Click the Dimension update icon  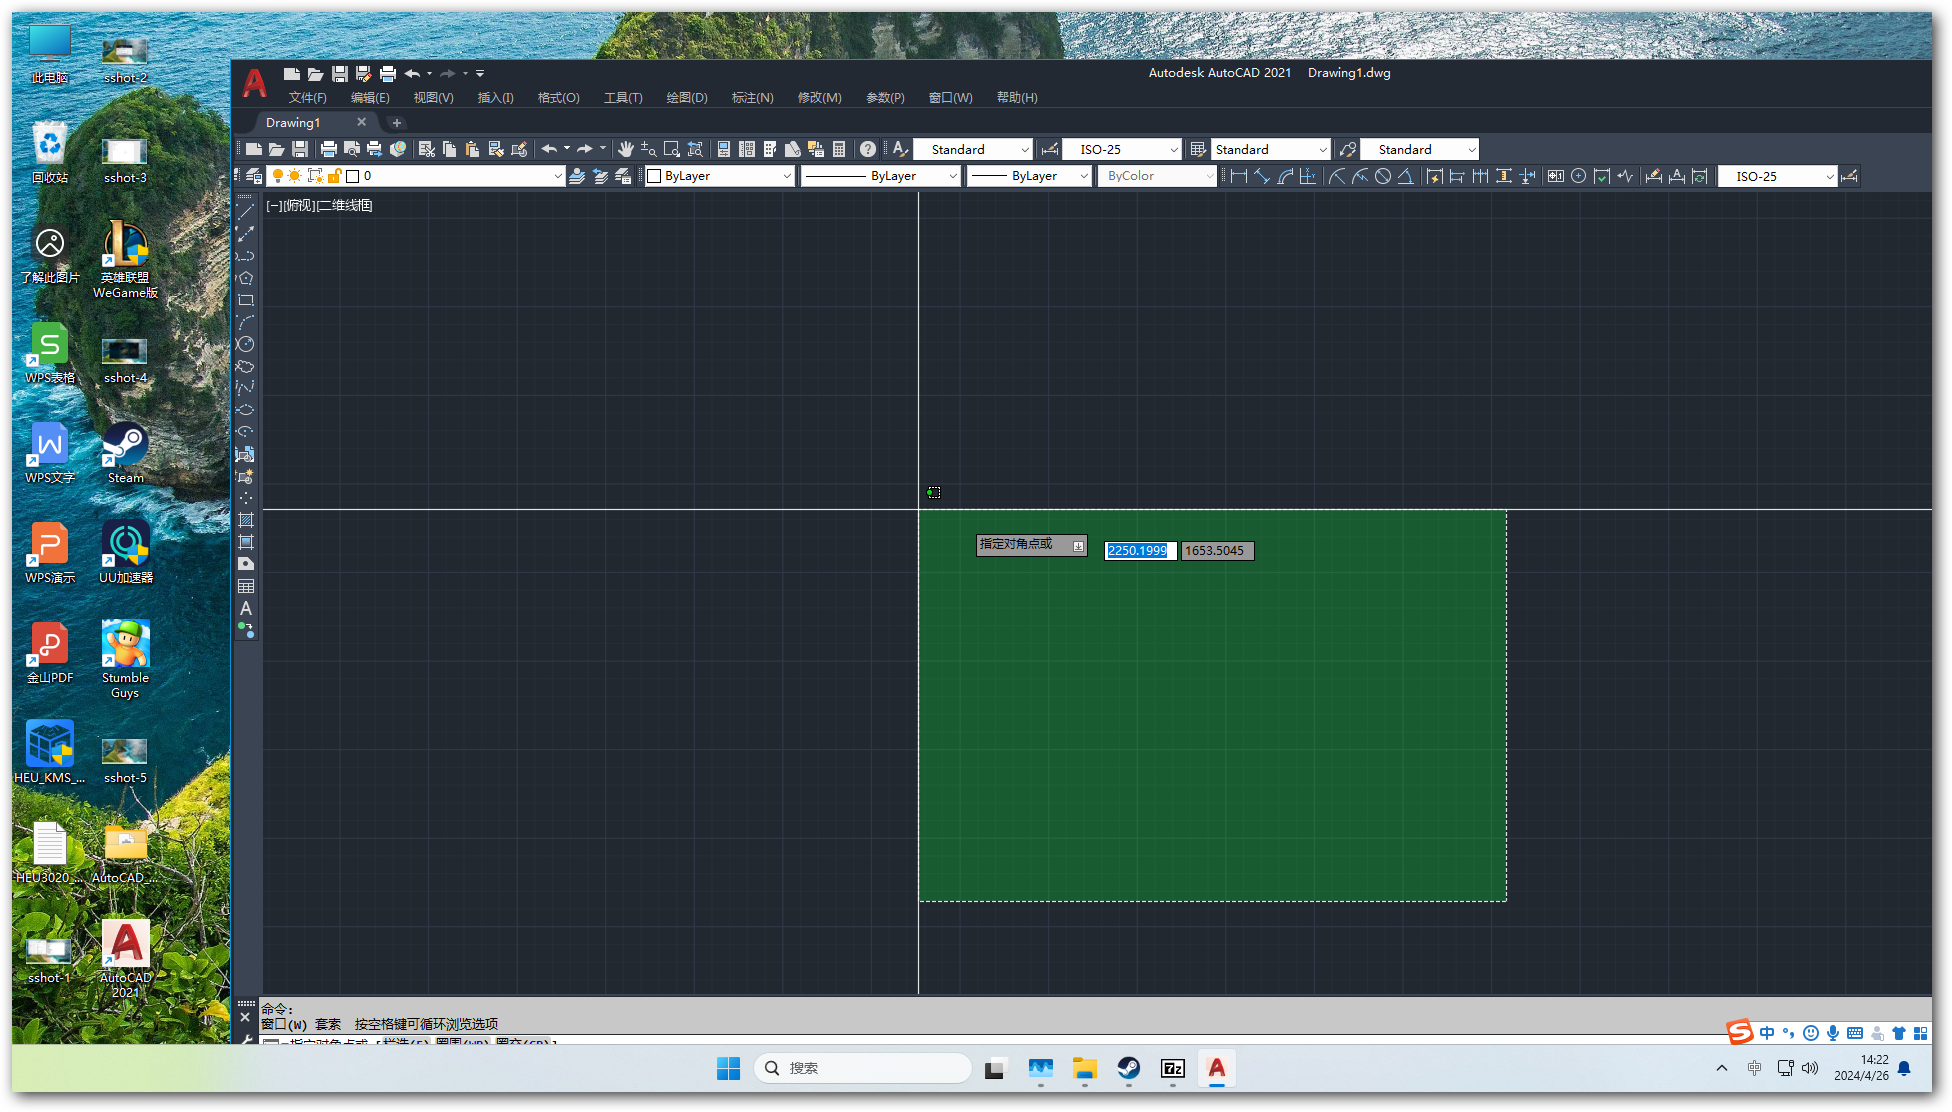click(1699, 176)
